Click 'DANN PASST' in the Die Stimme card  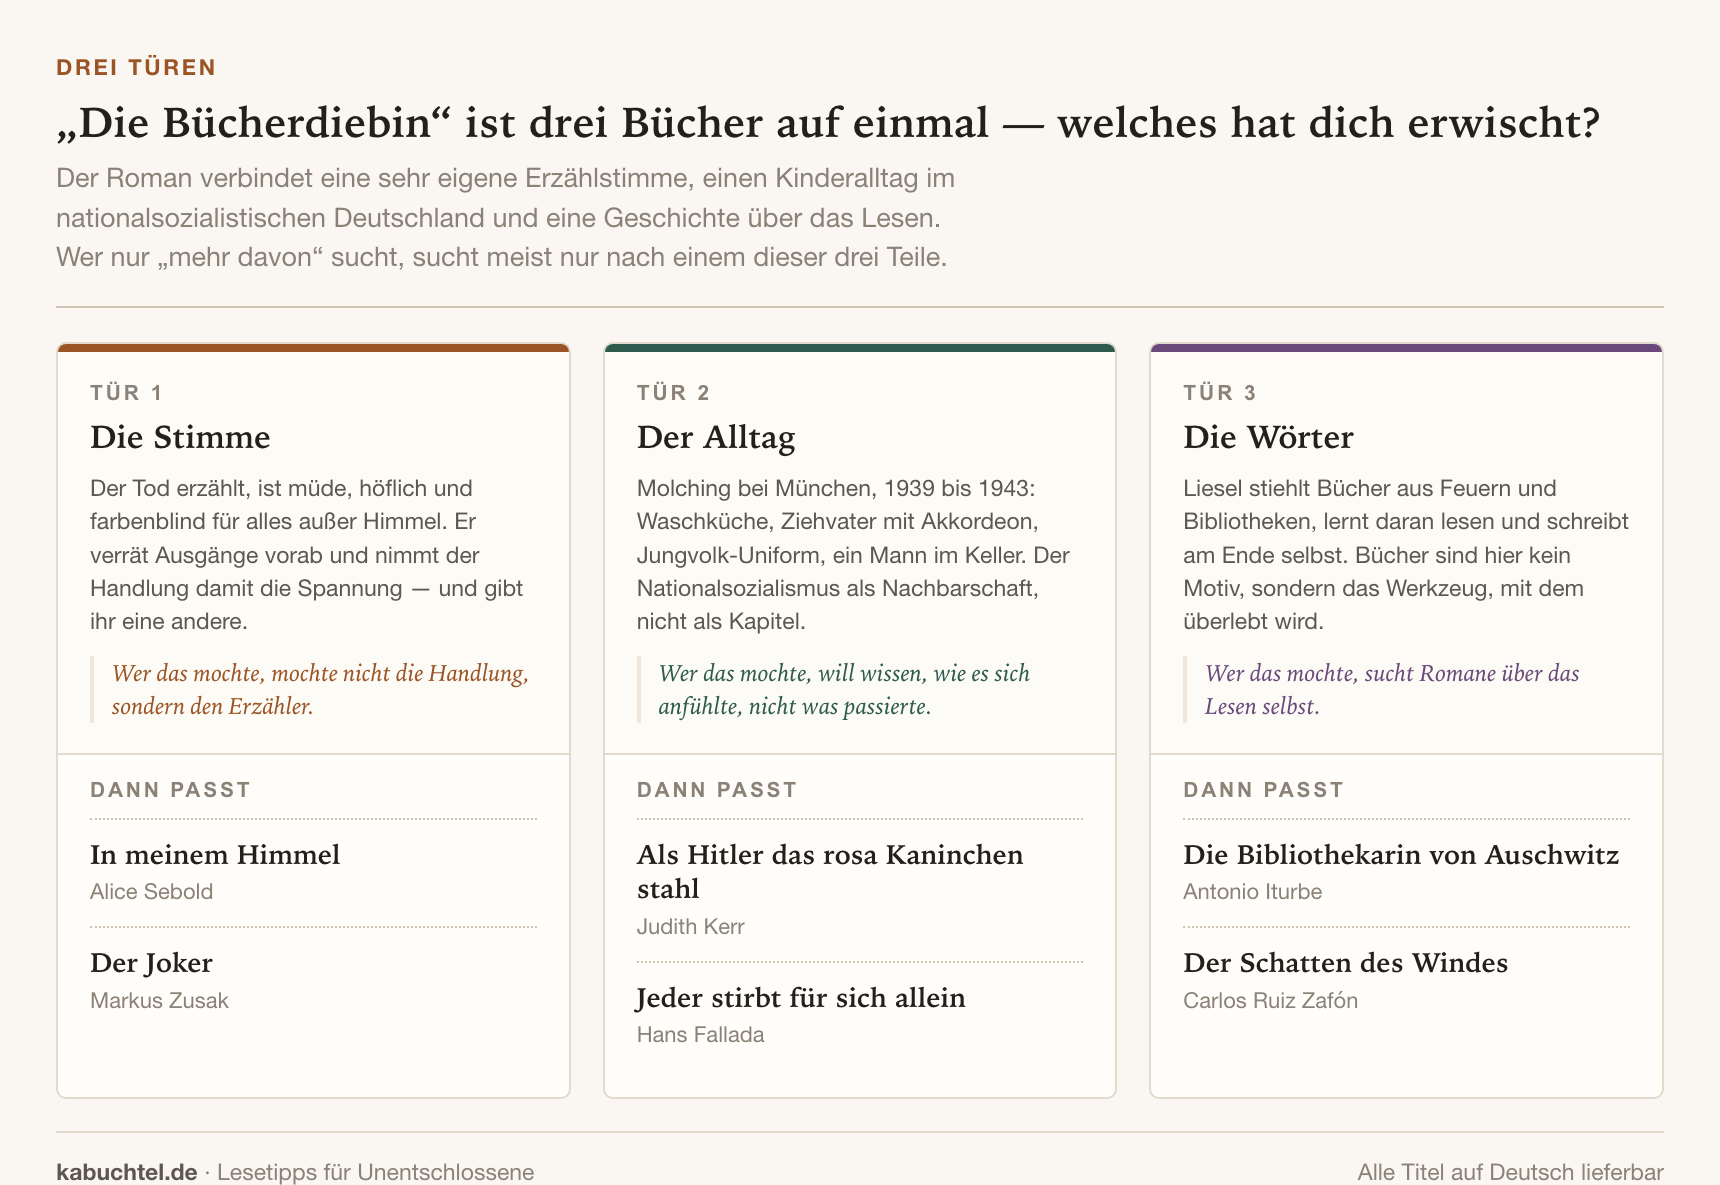tap(170, 789)
